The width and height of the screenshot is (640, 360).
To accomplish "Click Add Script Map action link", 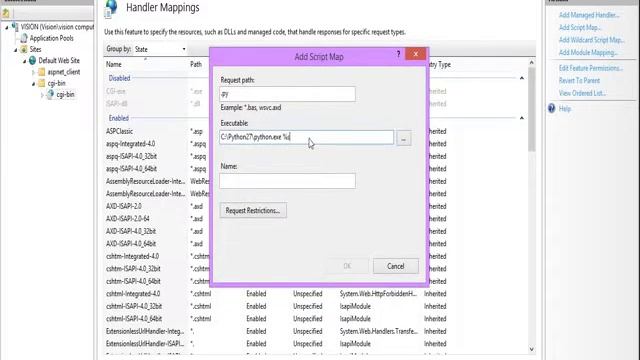I will click(x=580, y=27).
